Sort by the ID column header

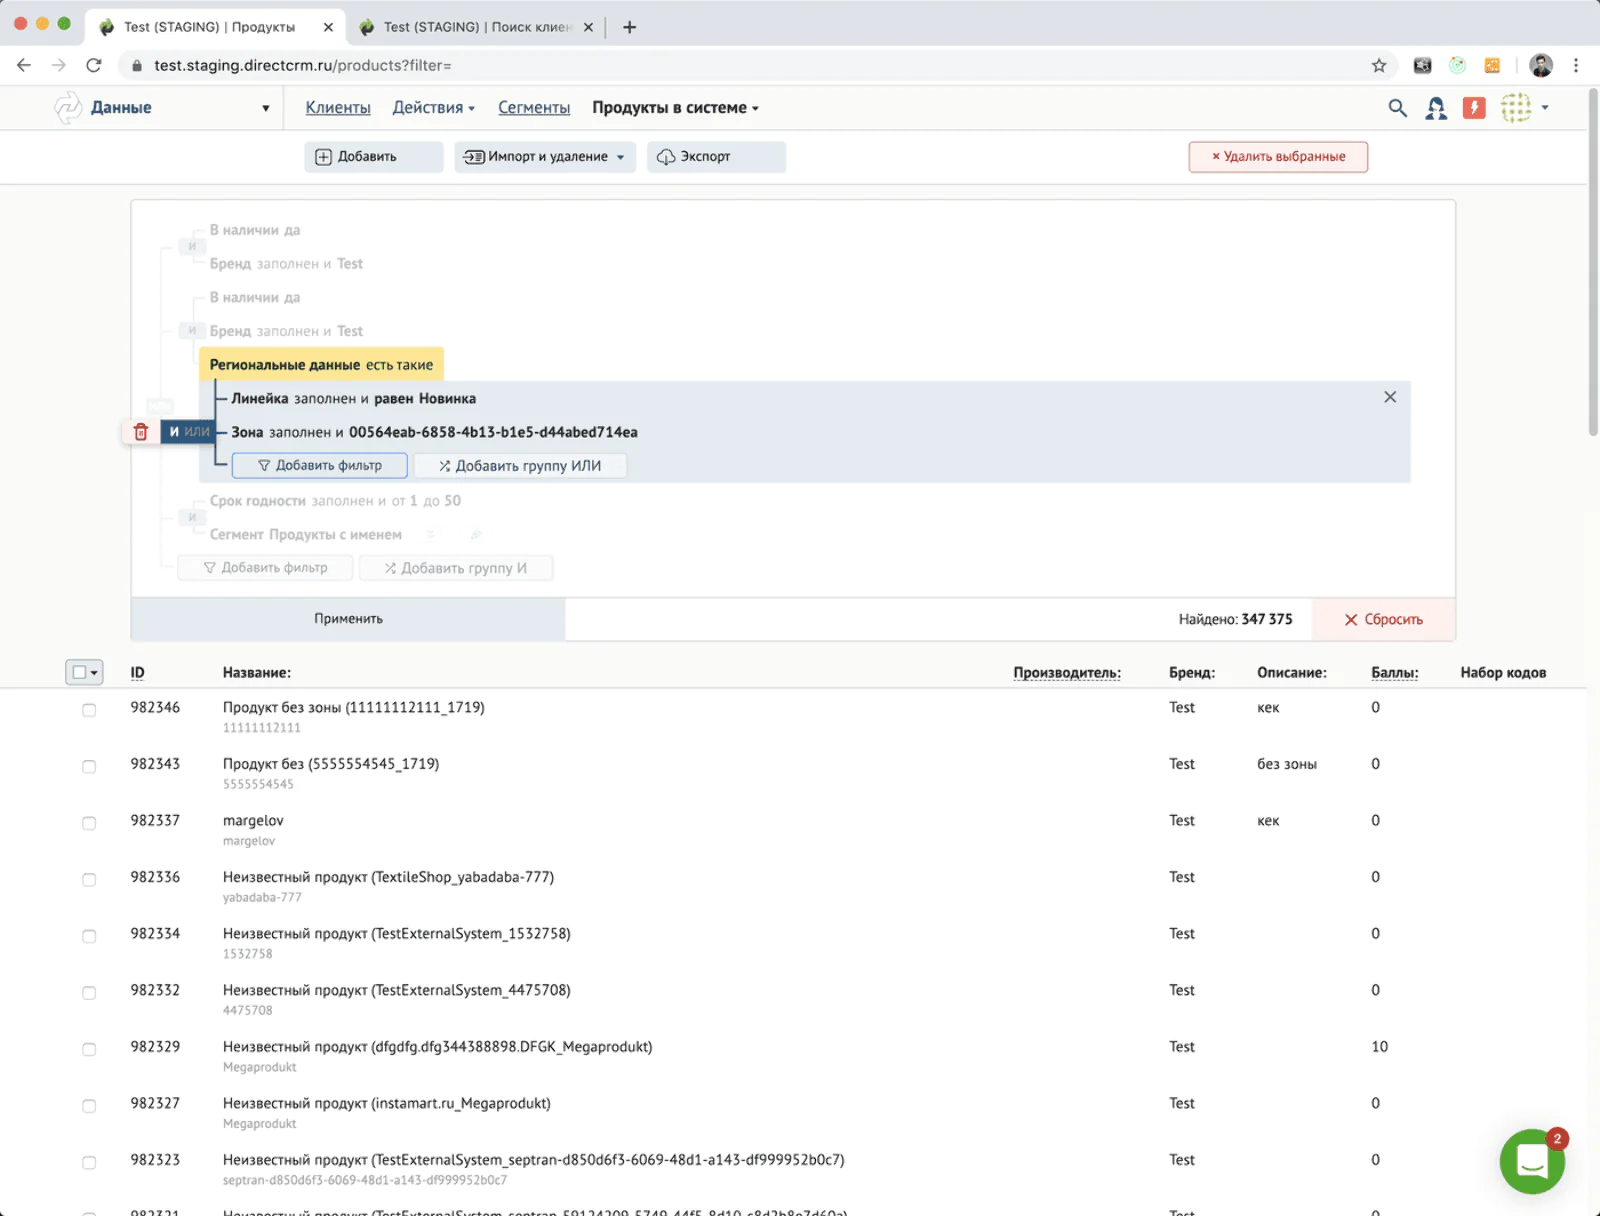point(137,673)
